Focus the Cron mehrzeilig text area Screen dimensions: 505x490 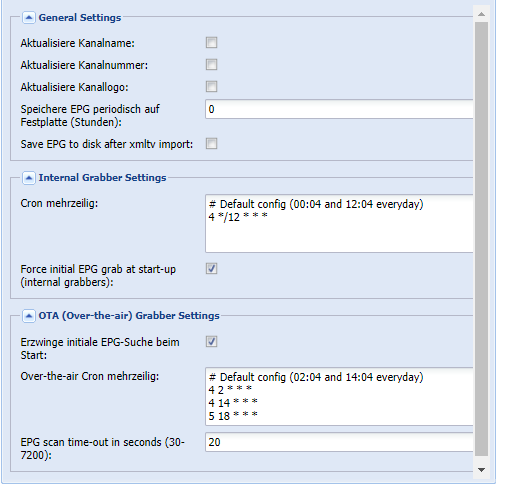pyautogui.click(x=339, y=223)
